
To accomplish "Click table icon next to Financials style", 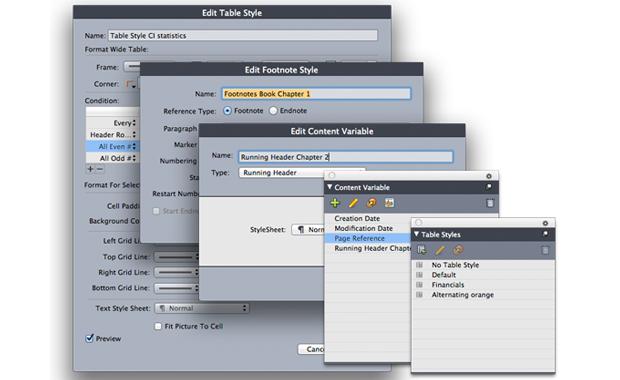I will 420,284.
